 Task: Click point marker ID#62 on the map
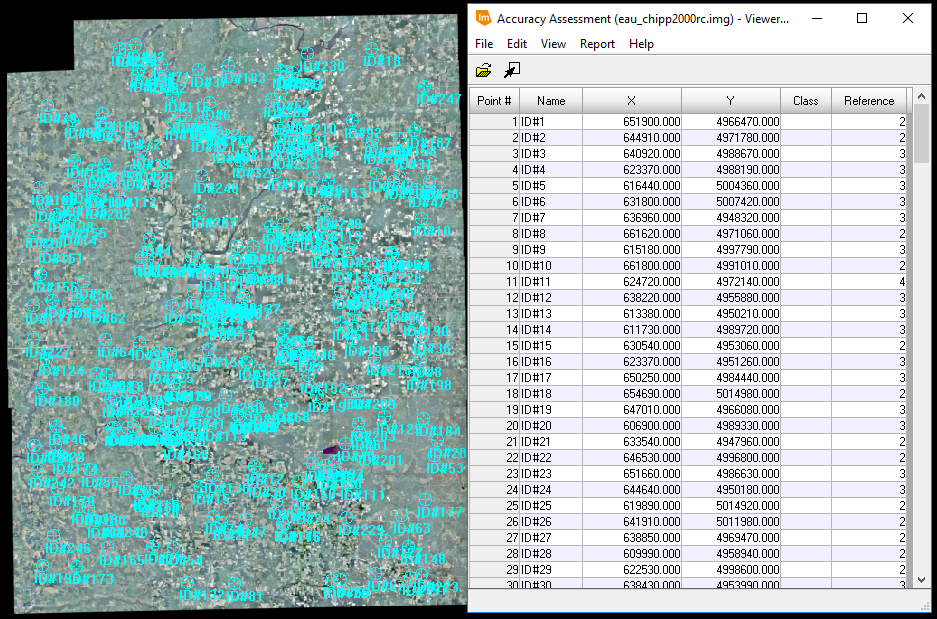coord(96,306)
